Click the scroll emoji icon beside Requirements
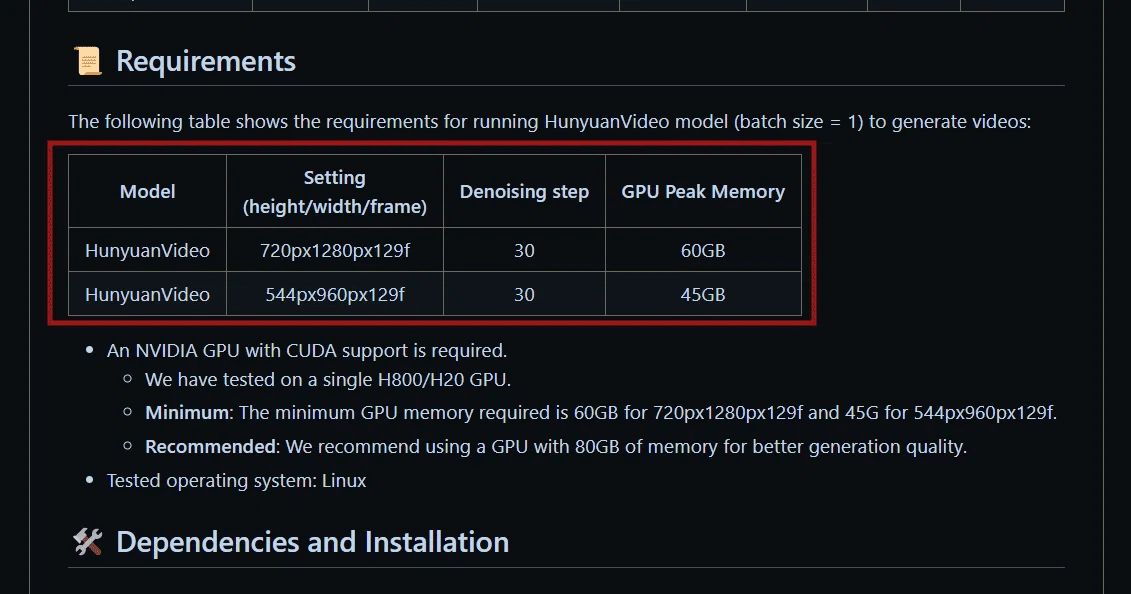 pyautogui.click(x=88, y=61)
